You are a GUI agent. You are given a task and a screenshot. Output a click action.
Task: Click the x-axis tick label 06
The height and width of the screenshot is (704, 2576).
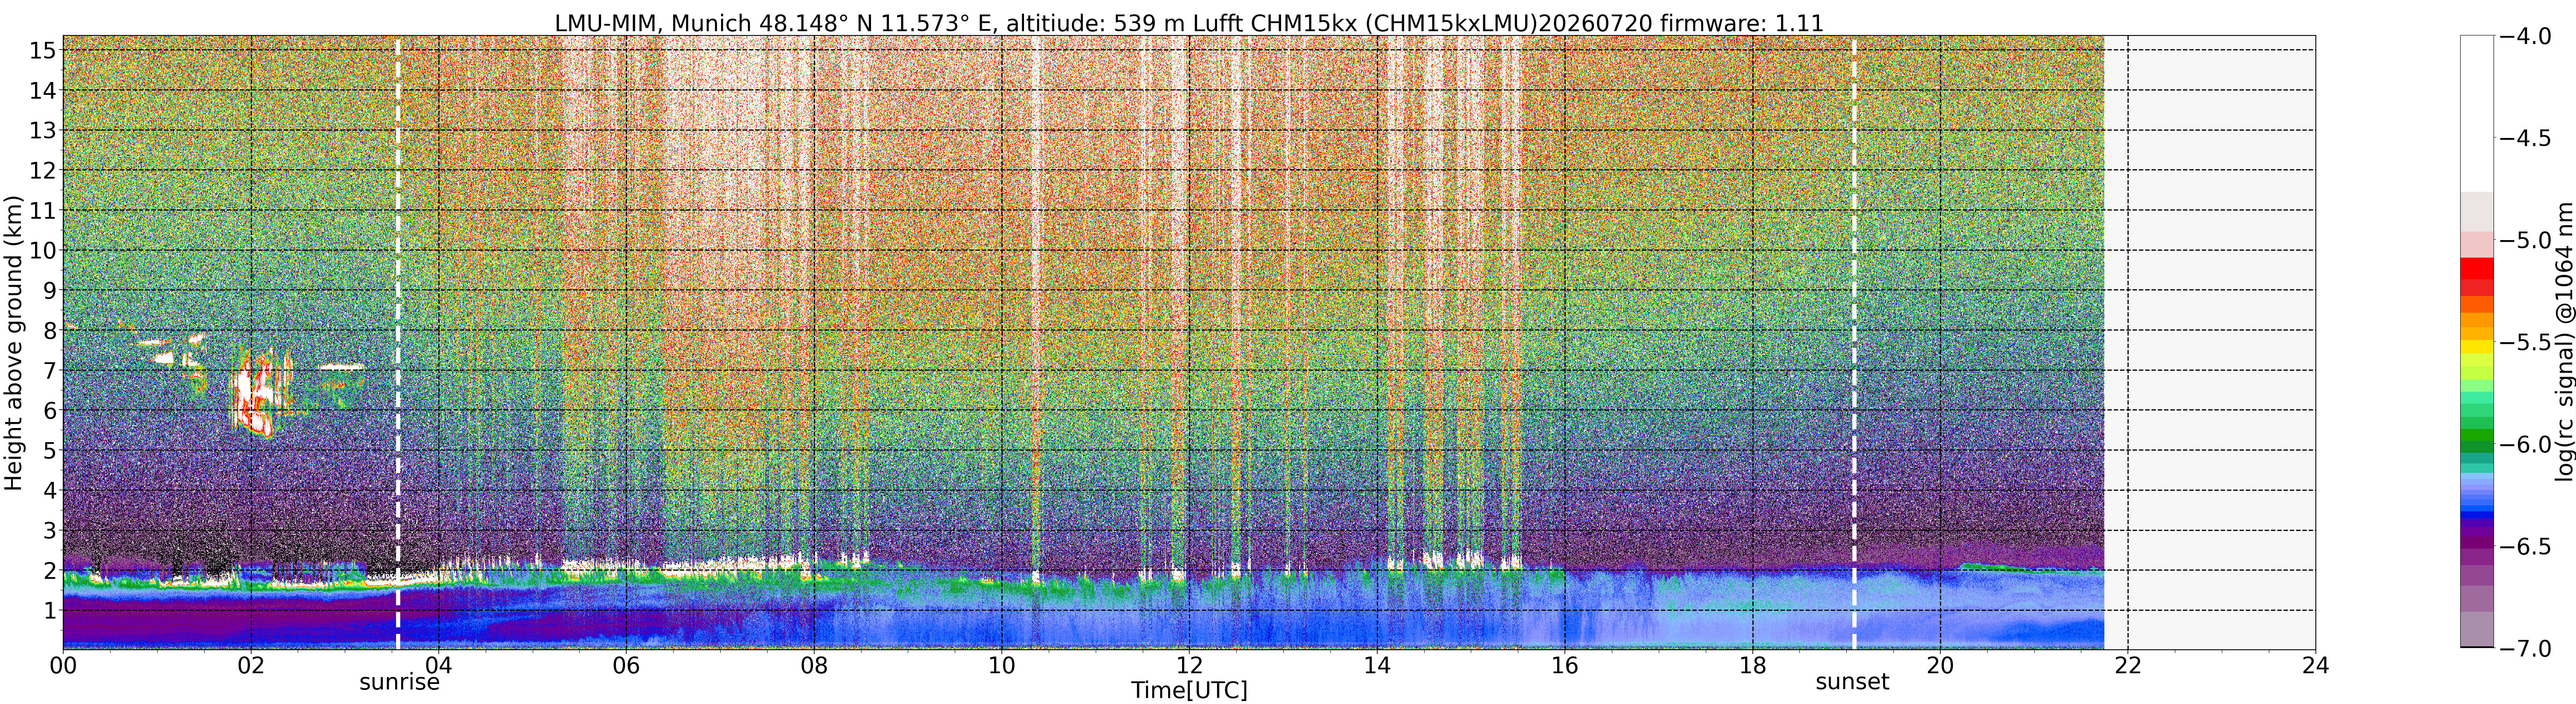[x=626, y=666]
